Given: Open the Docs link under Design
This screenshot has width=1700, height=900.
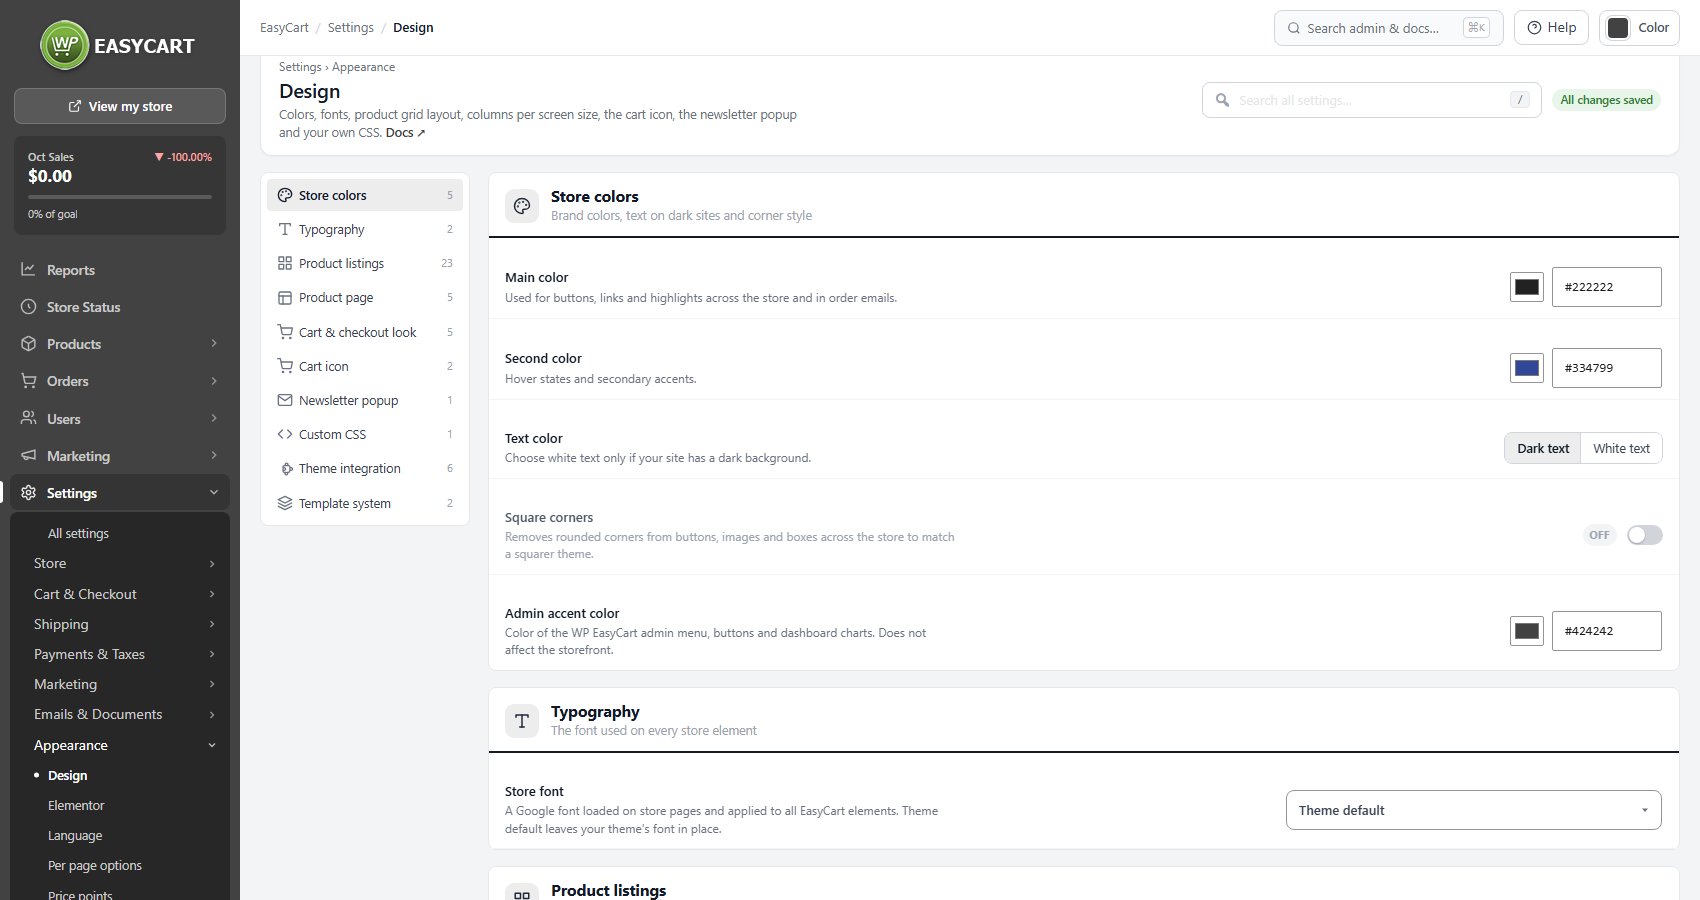Looking at the screenshot, I should pos(405,132).
